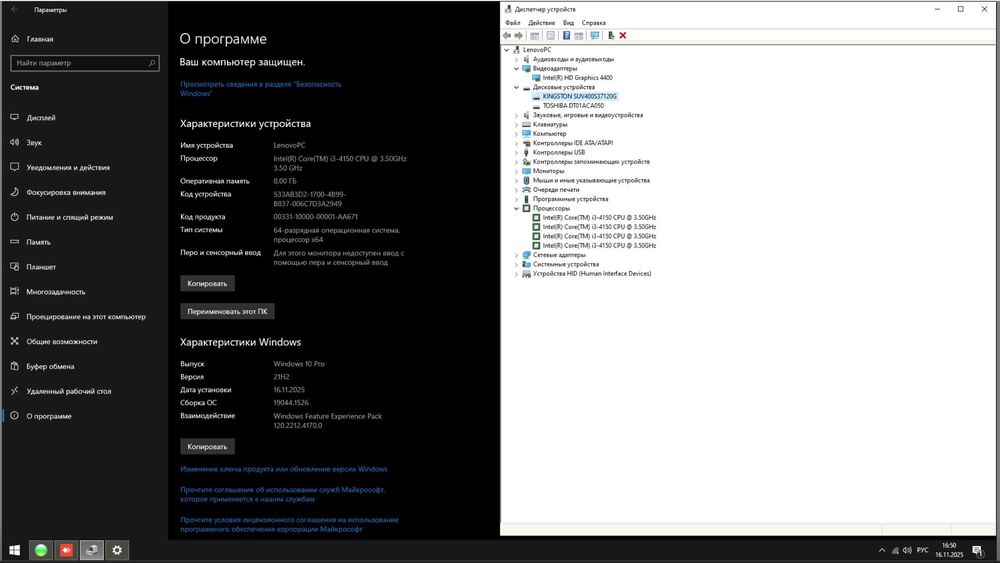Select the KINGSTON SUV400S37120G disk
This screenshot has height=563, width=1000.
pos(579,96)
